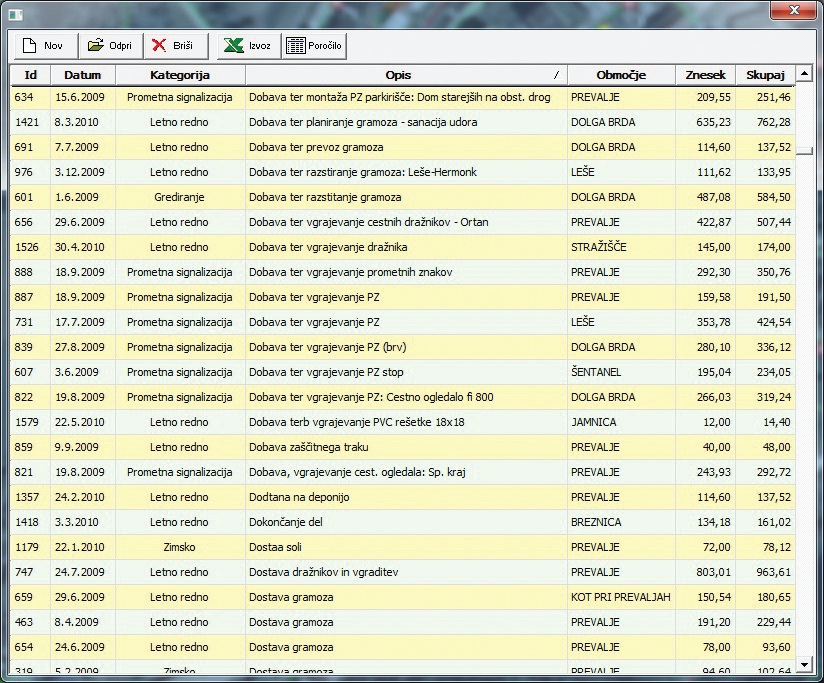The width and height of the screenshot is (824, 683).
Task: Click the vertical scrollbar thumb
Action: pos(804,151)
